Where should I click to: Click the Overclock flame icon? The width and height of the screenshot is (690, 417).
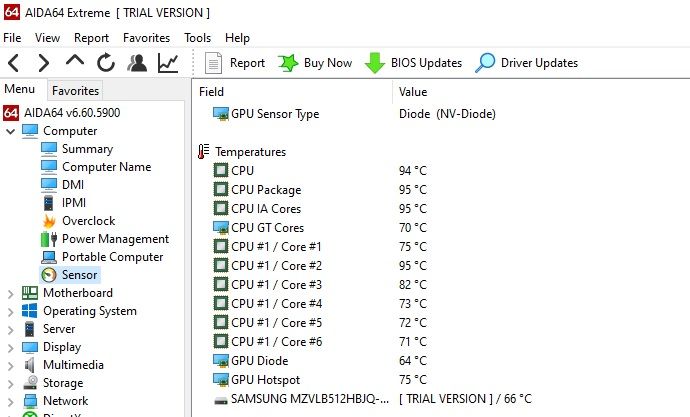tap(49, 221)
